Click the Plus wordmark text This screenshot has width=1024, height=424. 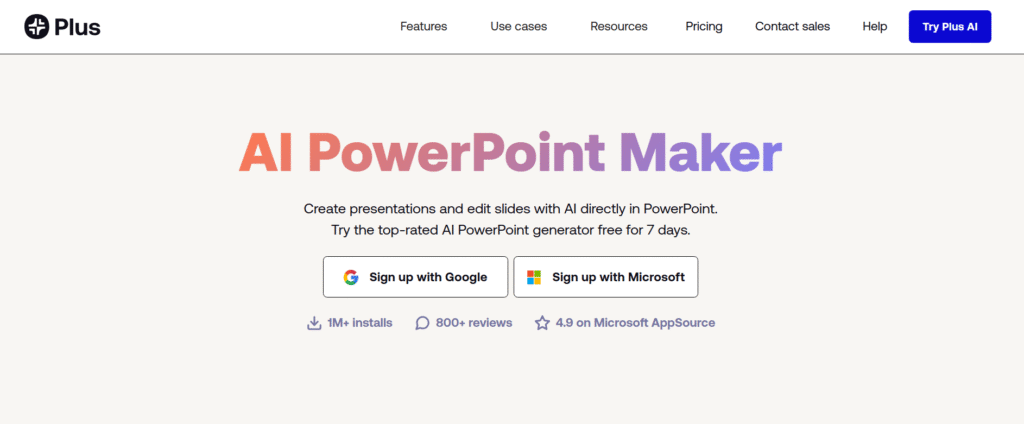(x=79, y=27)
